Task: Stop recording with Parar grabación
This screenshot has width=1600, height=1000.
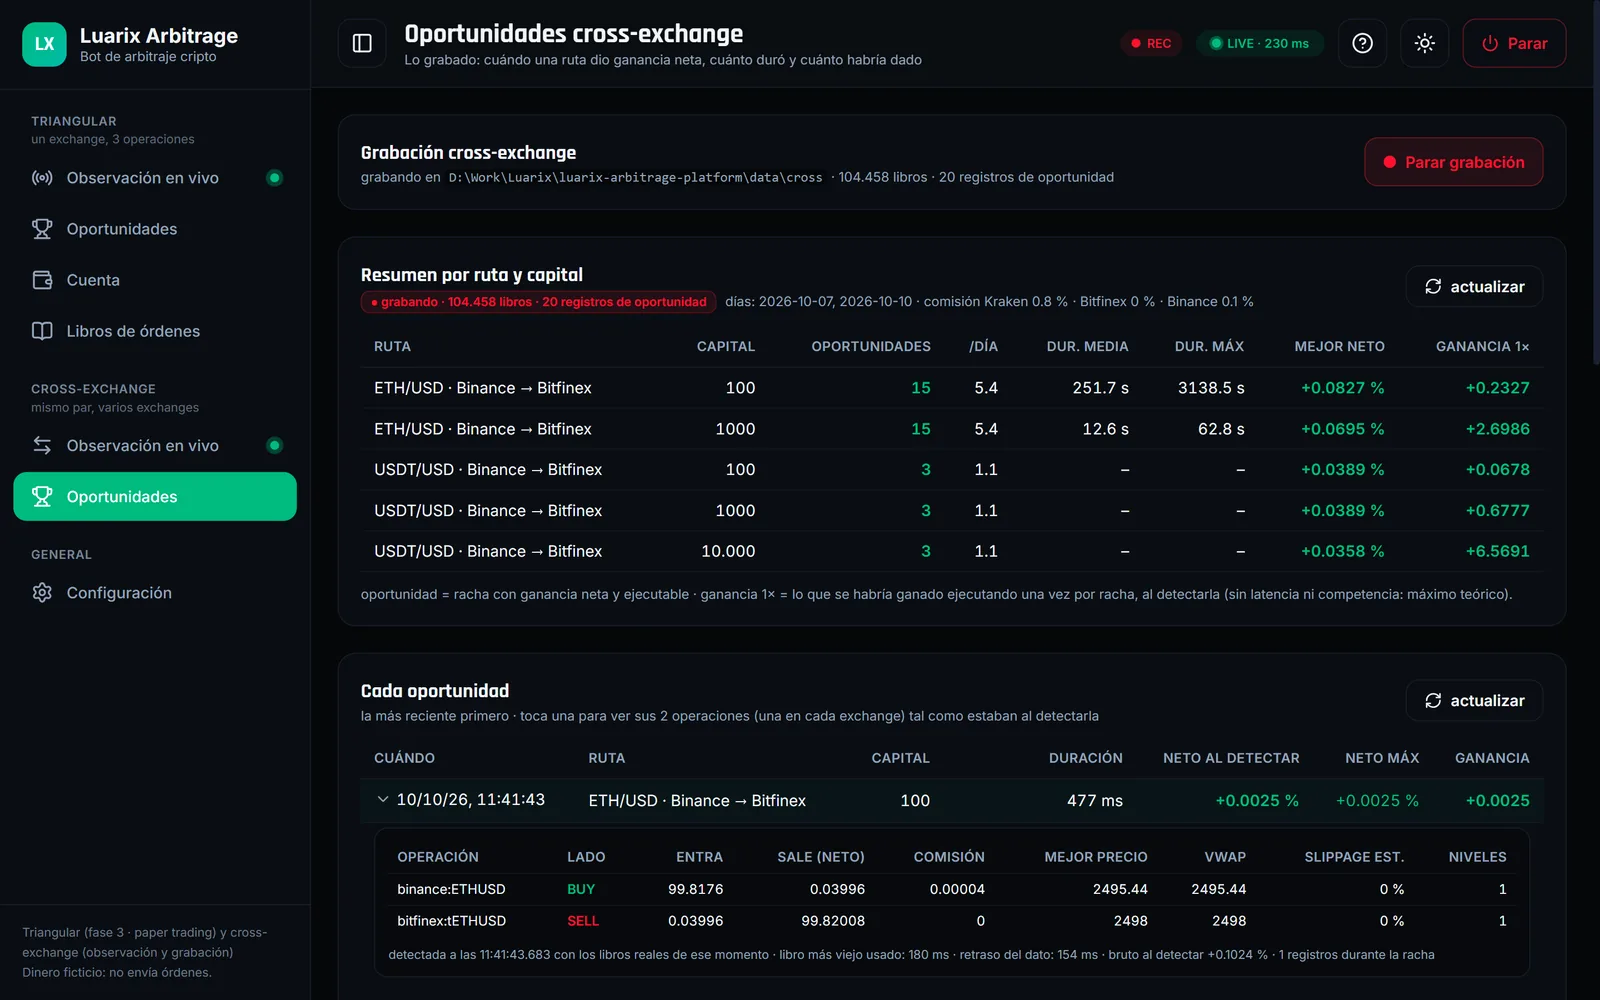Action: 1453,162
